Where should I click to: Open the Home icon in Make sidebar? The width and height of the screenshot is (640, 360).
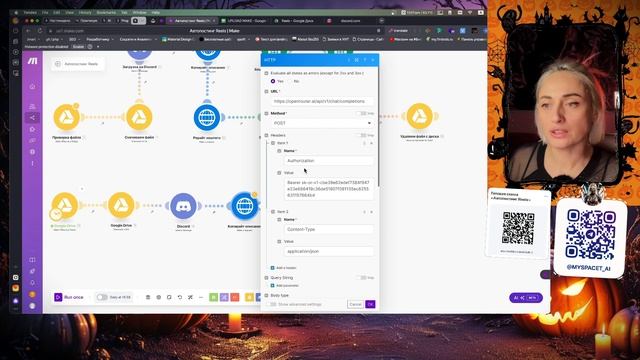(32, 87)
